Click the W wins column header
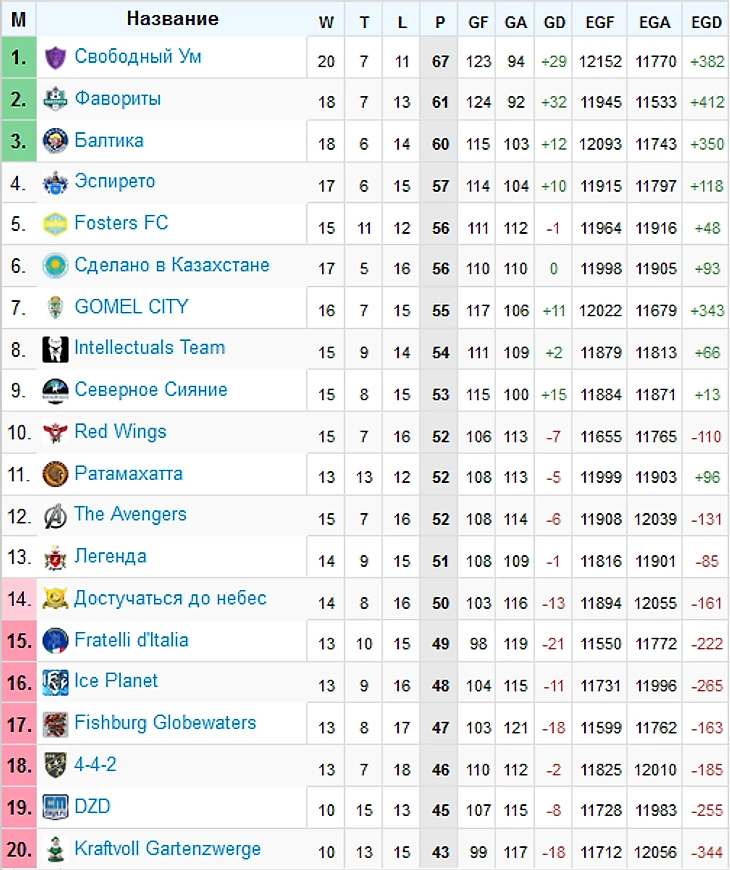The width and height of the screenshot is (730, 870). [x=326, y=21]
